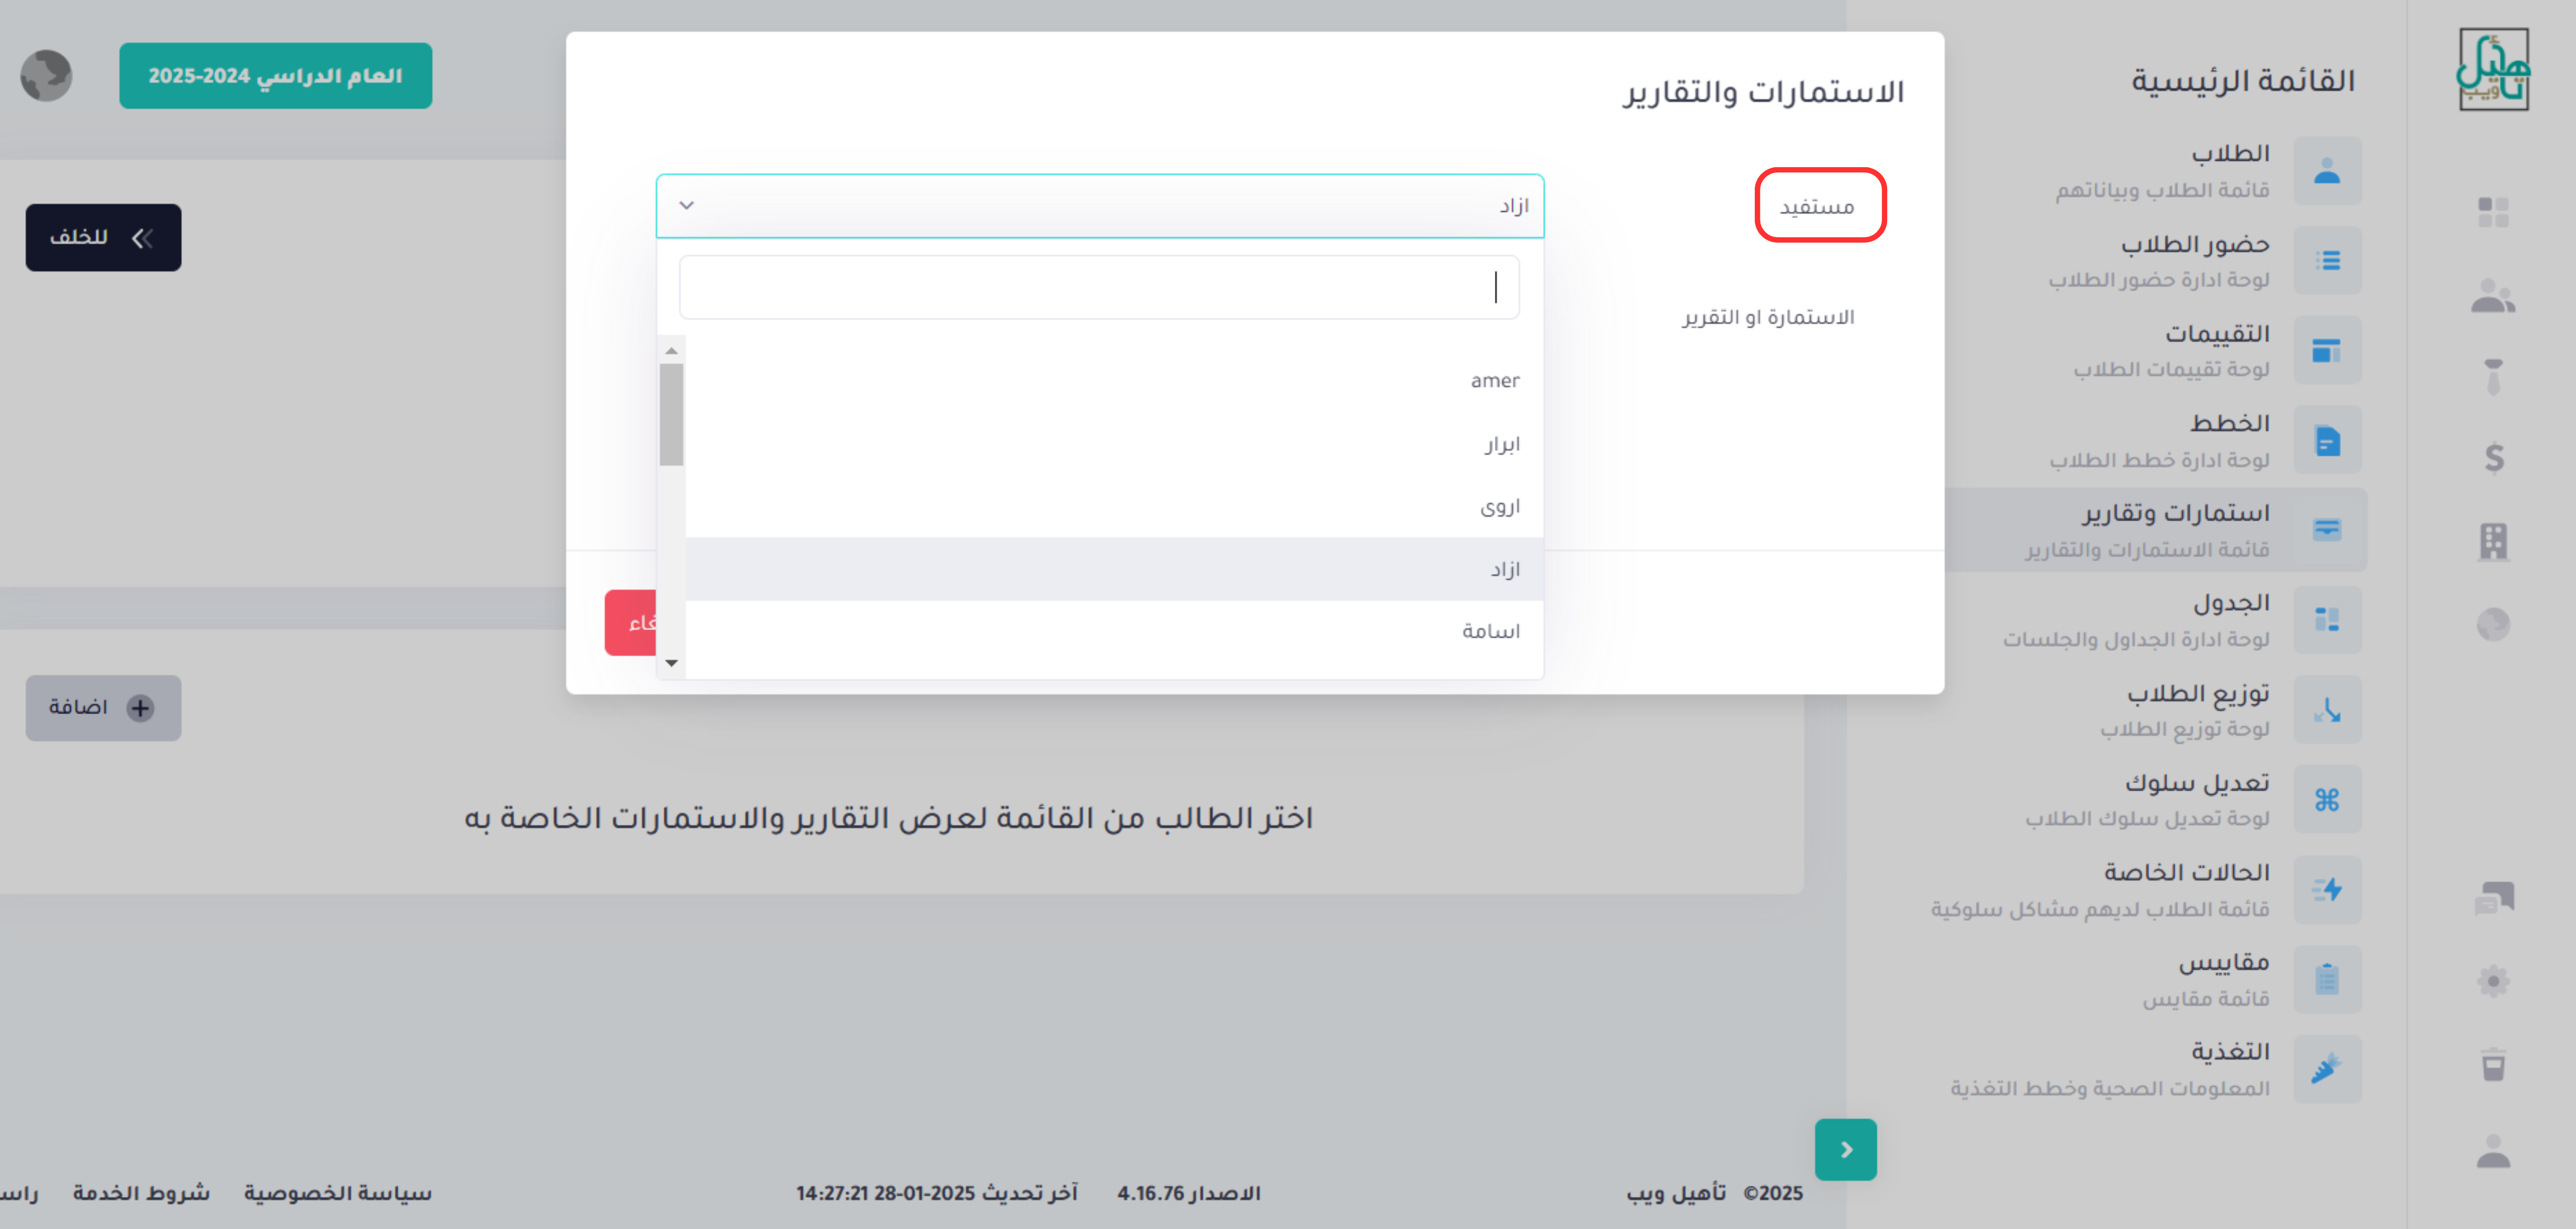The image size is (2576, 1229).
Task: Click the dropdown search input field
Action: [1099, 287]
